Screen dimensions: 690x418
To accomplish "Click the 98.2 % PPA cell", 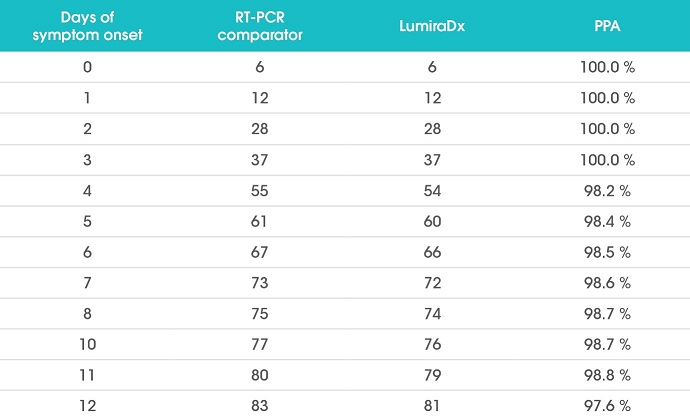I will (607, 191).
